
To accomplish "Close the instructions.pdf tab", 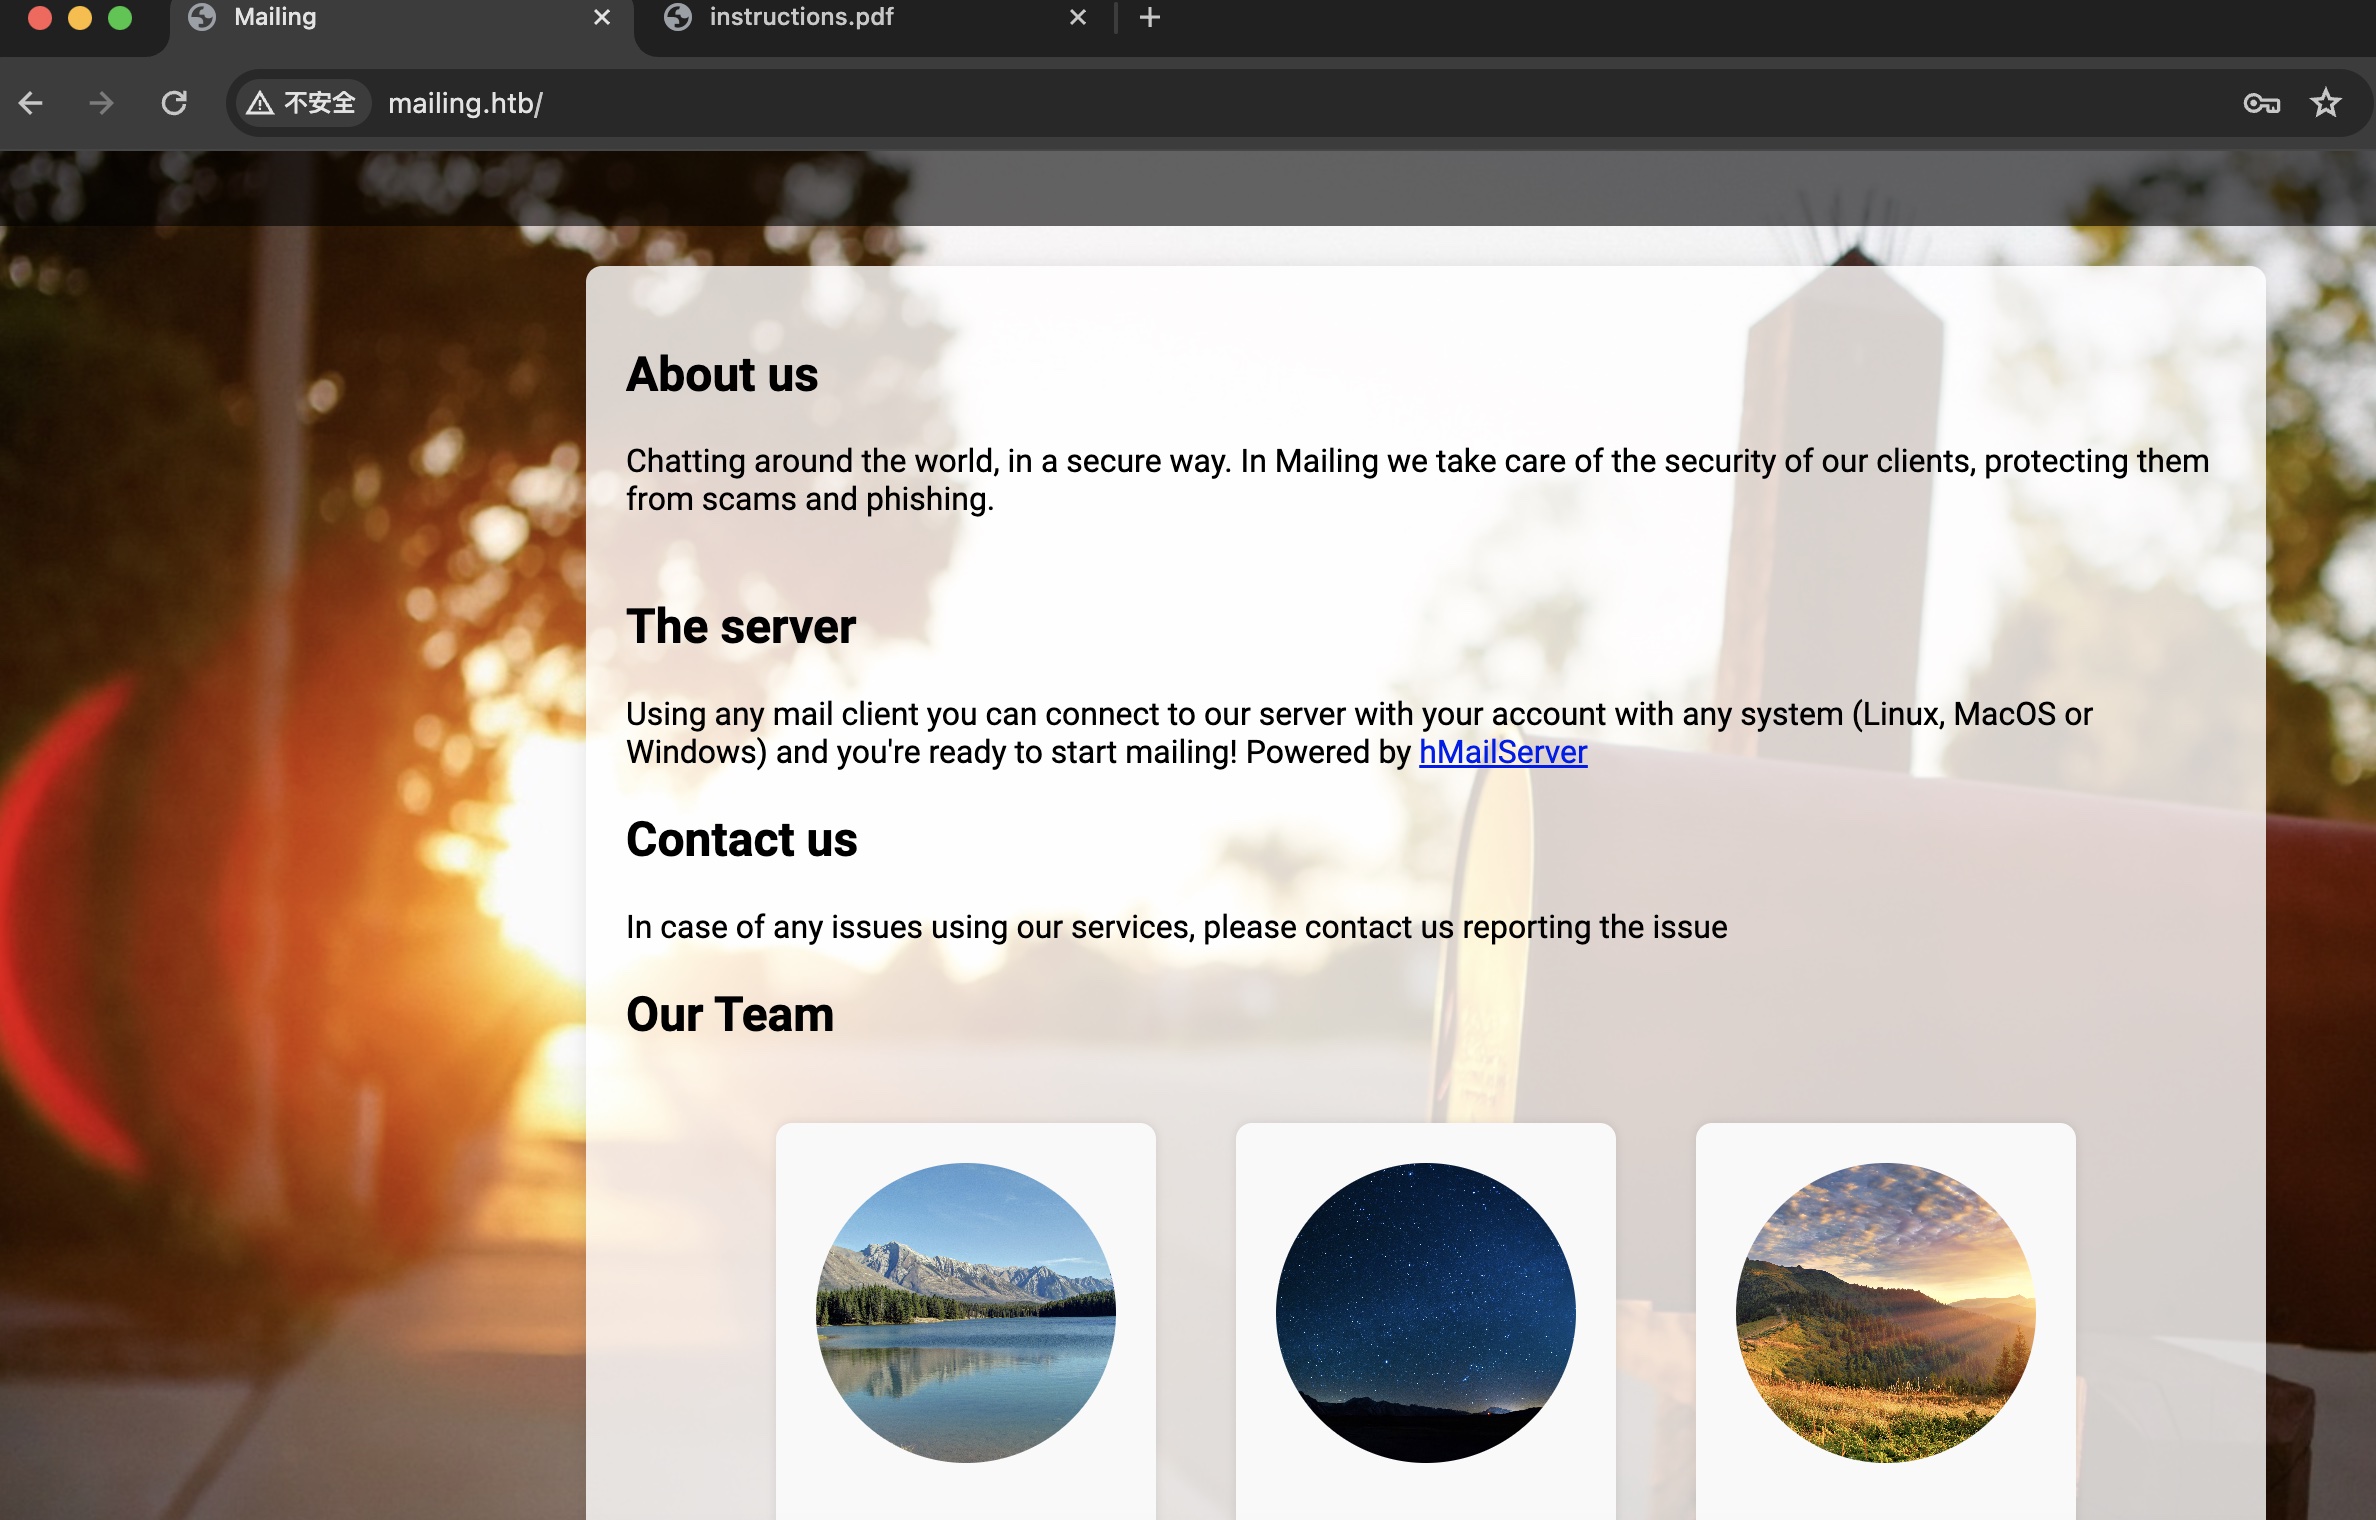I will point(1078,17).
